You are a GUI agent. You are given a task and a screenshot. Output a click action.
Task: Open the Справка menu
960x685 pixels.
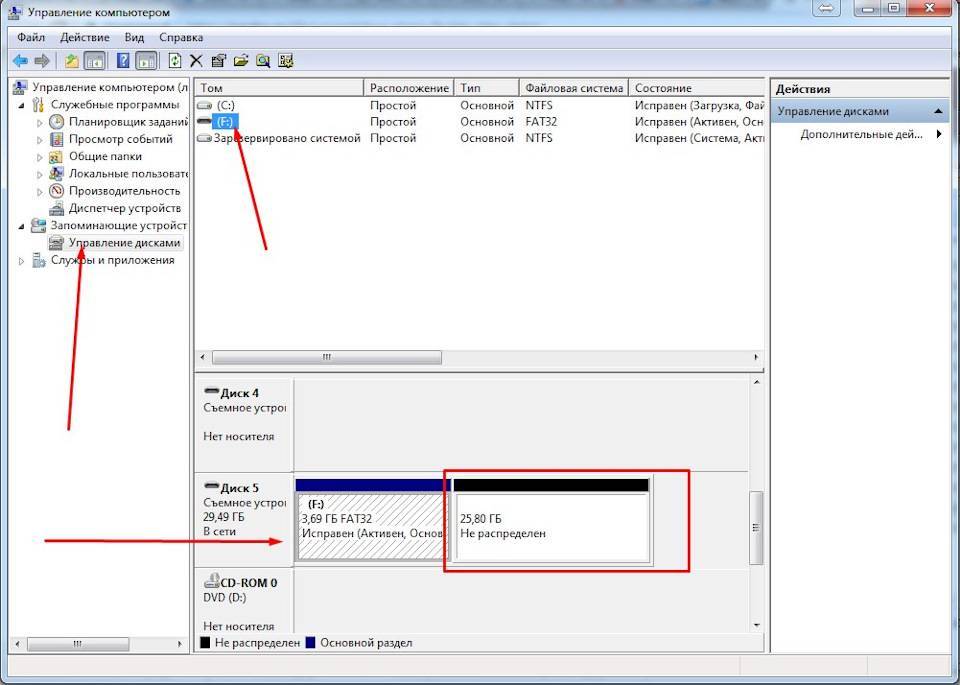pos(181,37)
